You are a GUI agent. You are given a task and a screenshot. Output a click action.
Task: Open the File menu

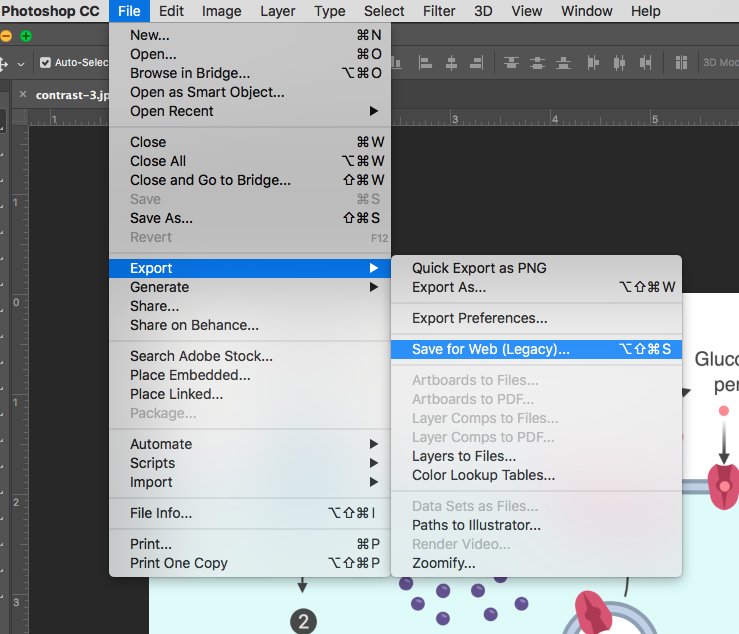[x=129, y=11]
